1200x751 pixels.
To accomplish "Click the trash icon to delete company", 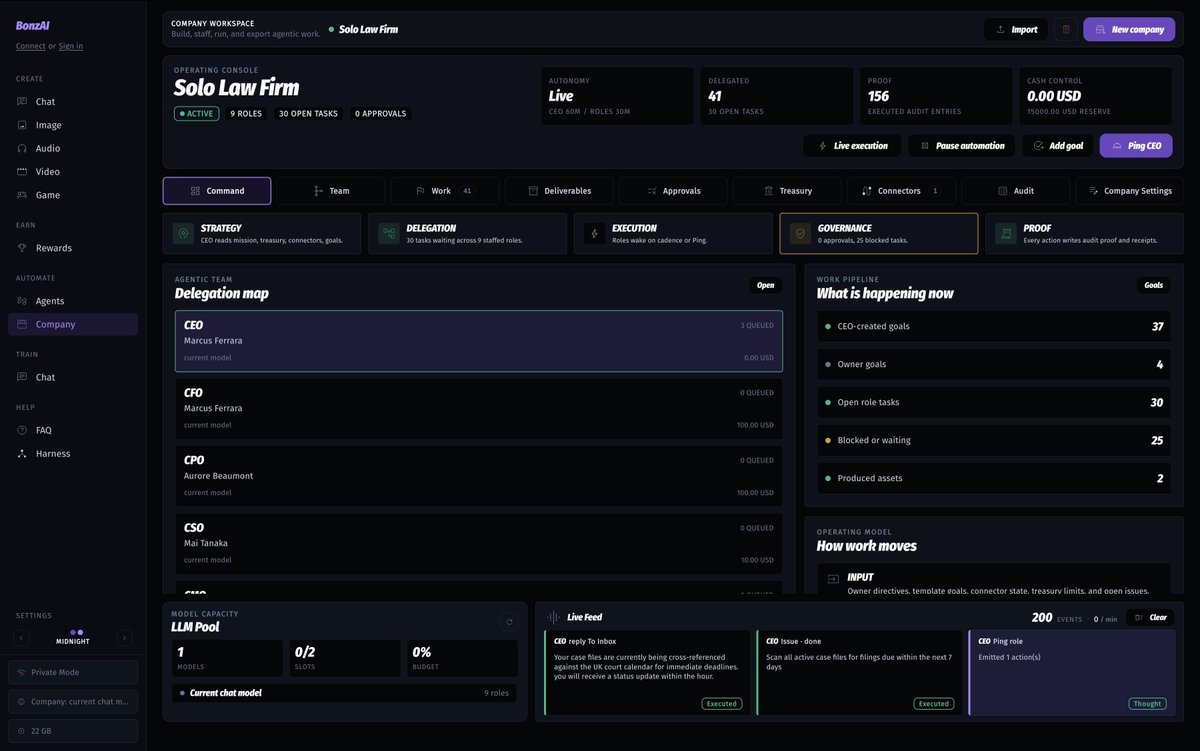I will [x=1066, y=30].
